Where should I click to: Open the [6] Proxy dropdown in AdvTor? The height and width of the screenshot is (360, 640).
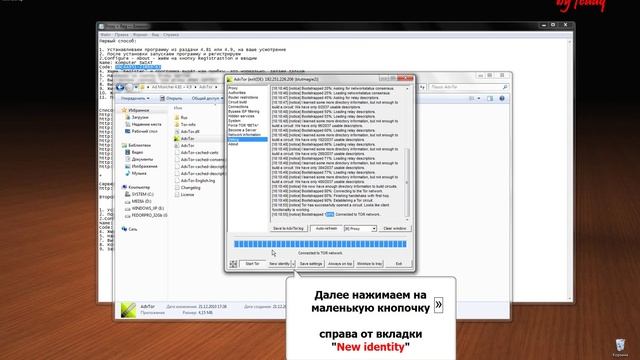point(360,229)
